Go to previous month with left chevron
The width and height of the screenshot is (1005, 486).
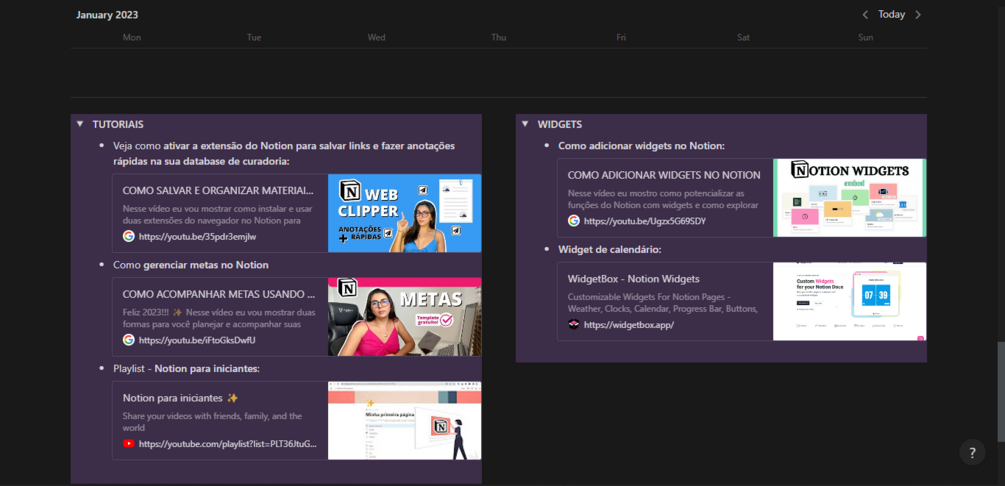pyautogui.click(x=865, y=15)
